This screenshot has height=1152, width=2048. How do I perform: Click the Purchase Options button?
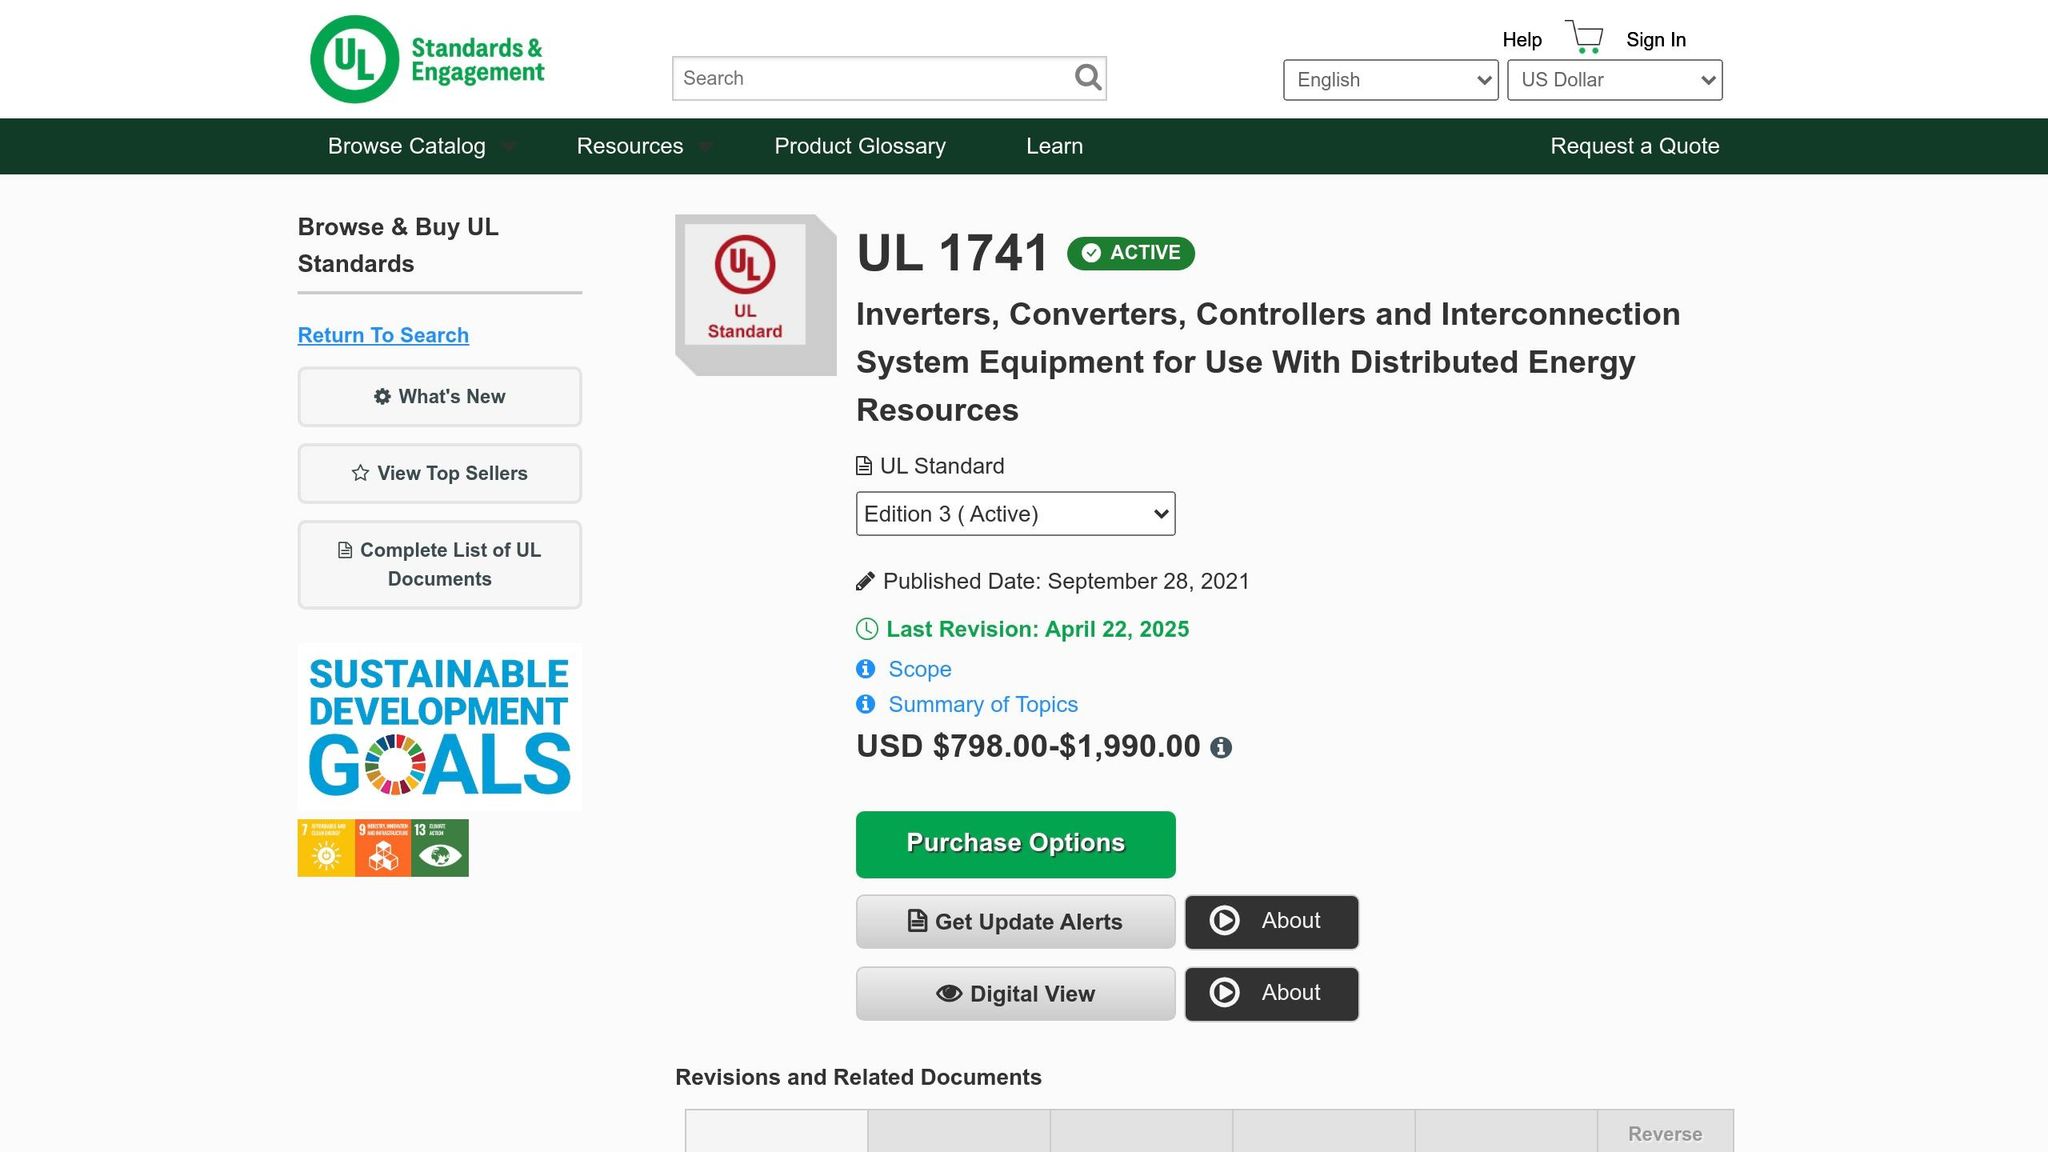(1015, 844)
